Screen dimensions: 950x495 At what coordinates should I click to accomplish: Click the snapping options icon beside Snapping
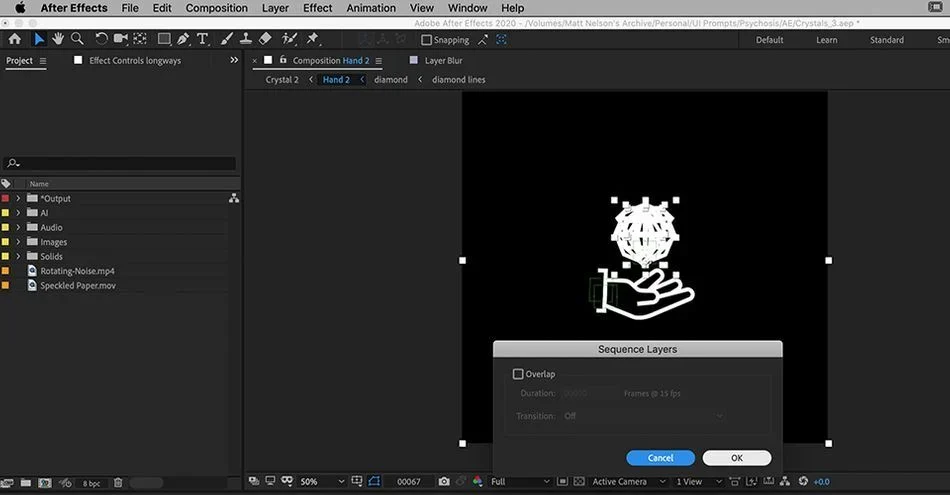coord(482,40)
